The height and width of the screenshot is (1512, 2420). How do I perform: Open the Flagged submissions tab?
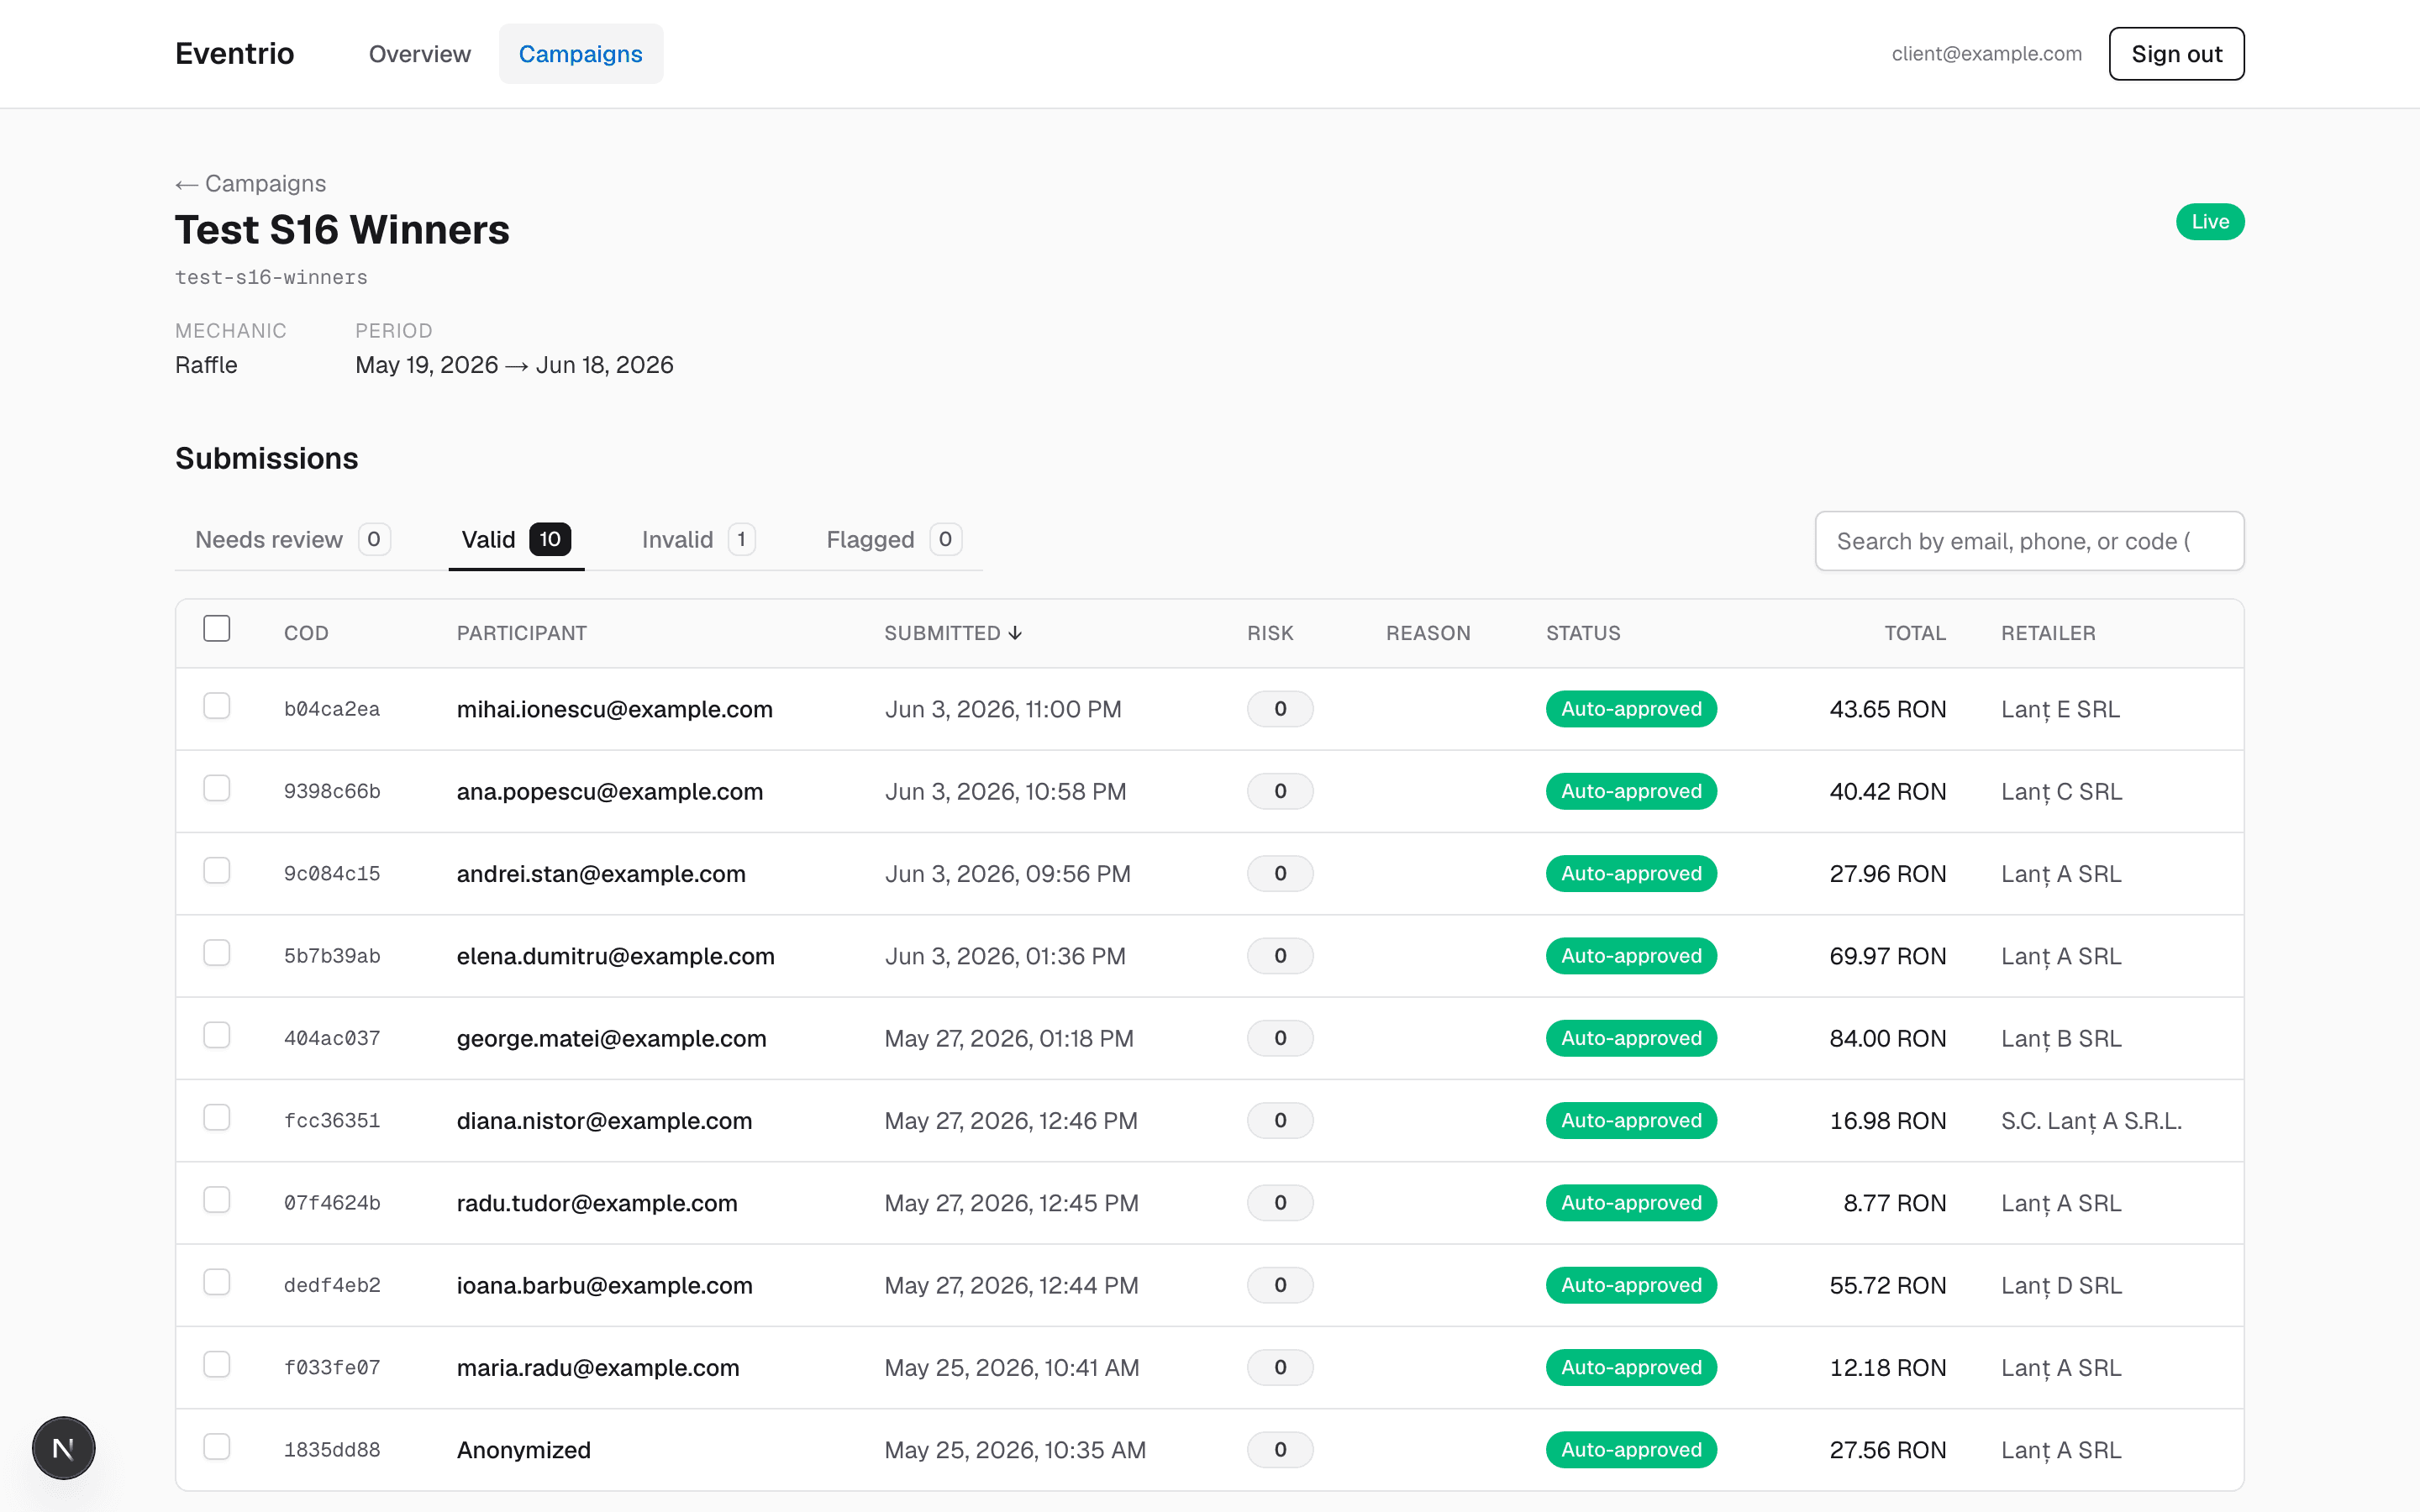pyautogui.click(x=893, y=540)
